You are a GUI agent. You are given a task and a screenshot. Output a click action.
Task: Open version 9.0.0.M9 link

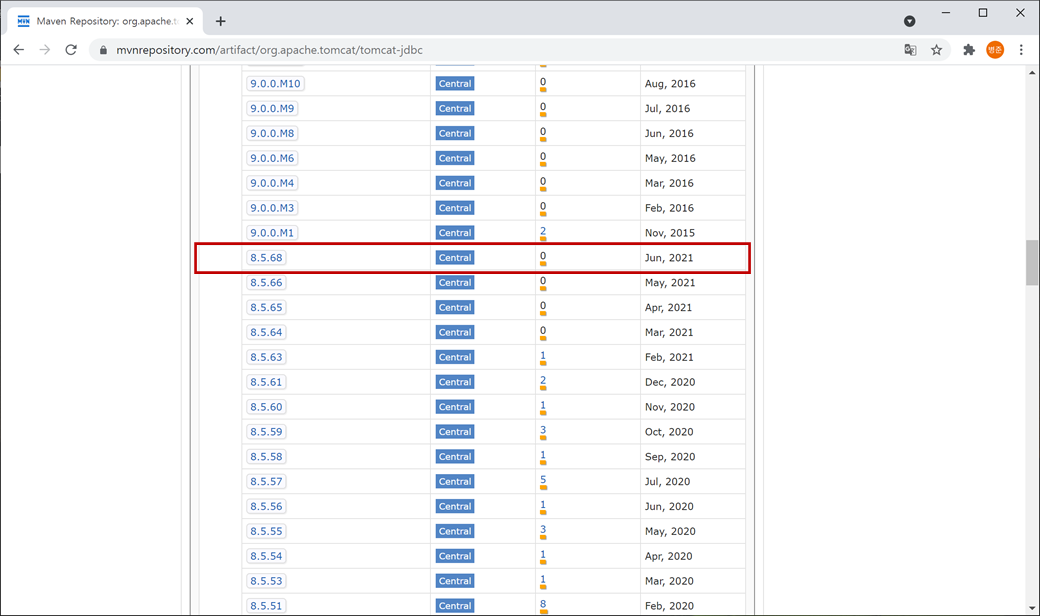point(272,108)
